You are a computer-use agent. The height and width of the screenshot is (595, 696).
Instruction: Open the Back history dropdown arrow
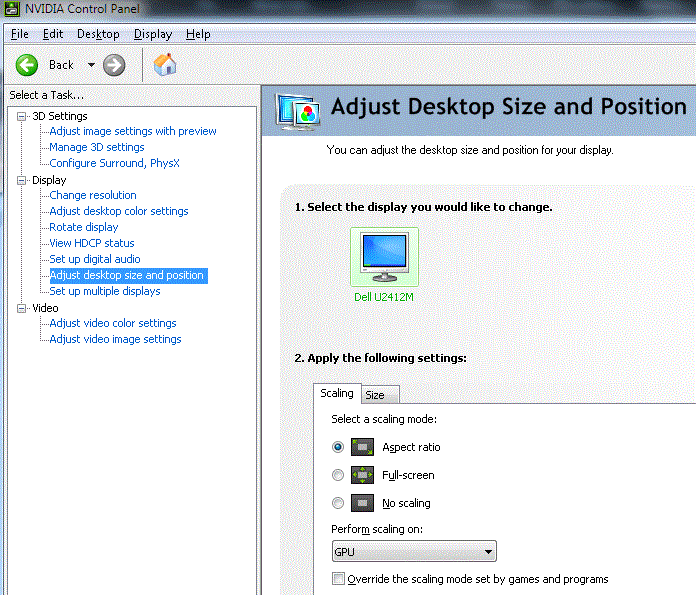click(91, 65)
